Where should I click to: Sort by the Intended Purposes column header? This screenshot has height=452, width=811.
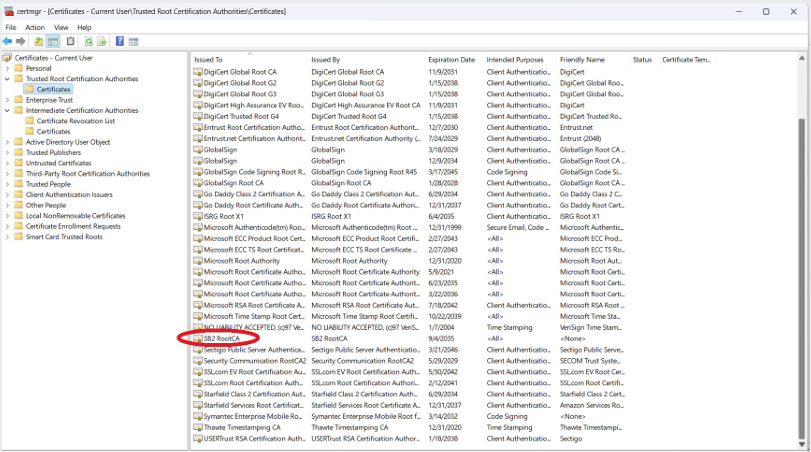click(x=519, y=59)
